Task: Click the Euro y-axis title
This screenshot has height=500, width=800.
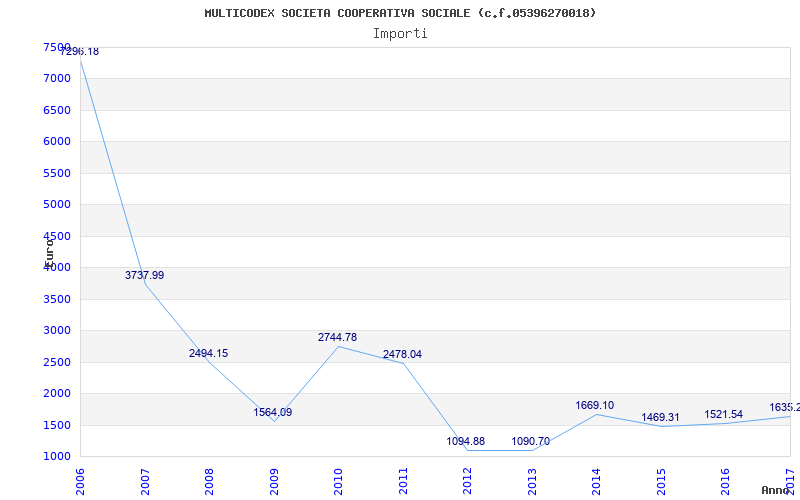Action: tap(49, 252)
